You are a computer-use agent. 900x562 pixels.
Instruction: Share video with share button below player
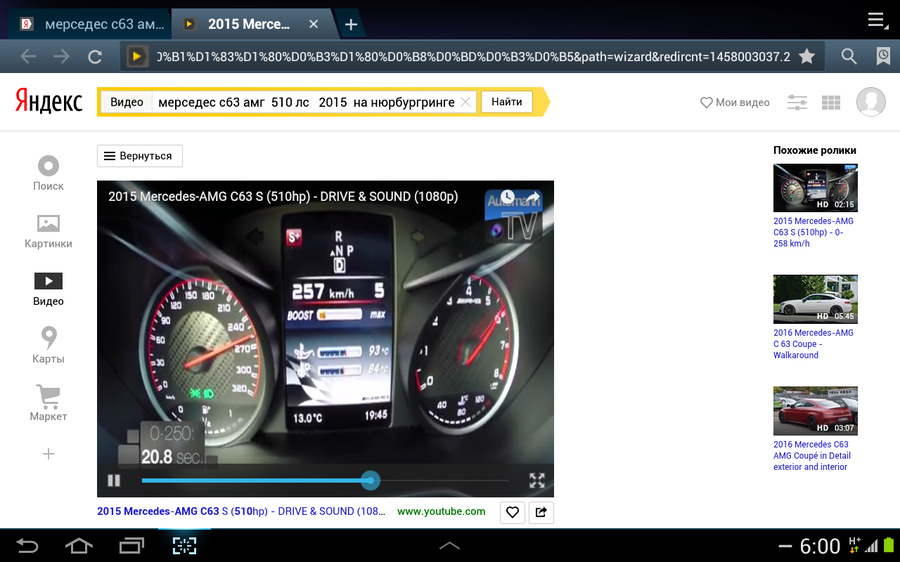point(541,512)
